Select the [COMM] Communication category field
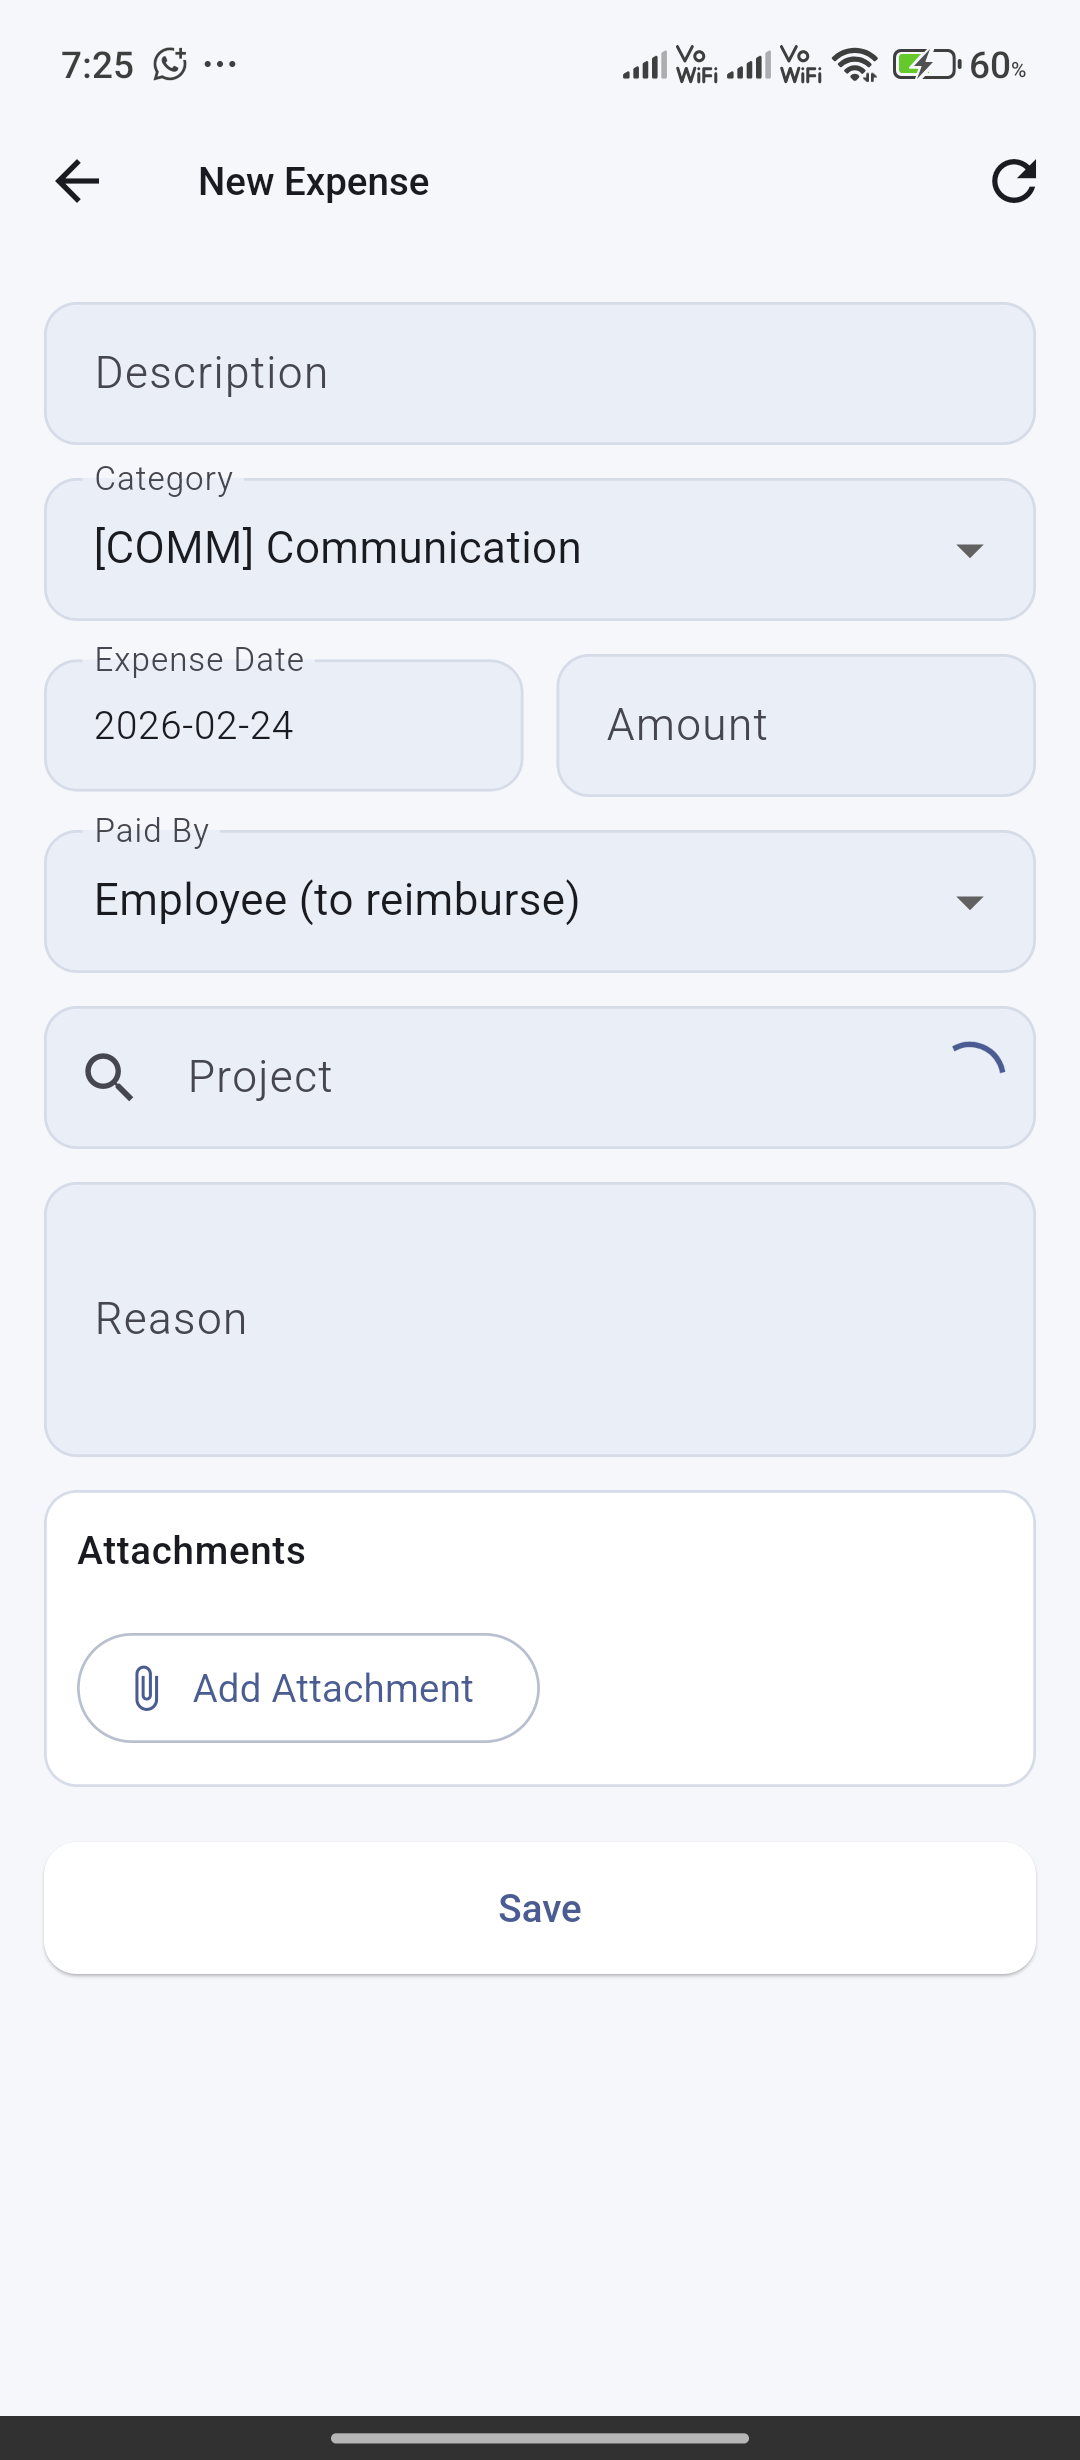The height and width of the screenshot is (2460, 1080). click(500, 549)
